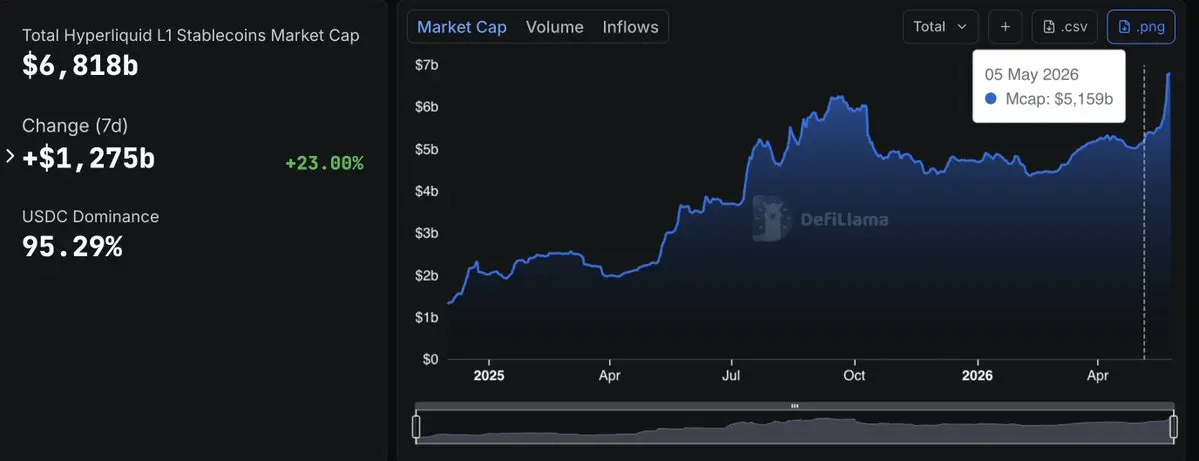This screenshot has width=1199, height=461.
Task: Click the tooltip date 05 May 2026
Action: (x=1032, y=74)
